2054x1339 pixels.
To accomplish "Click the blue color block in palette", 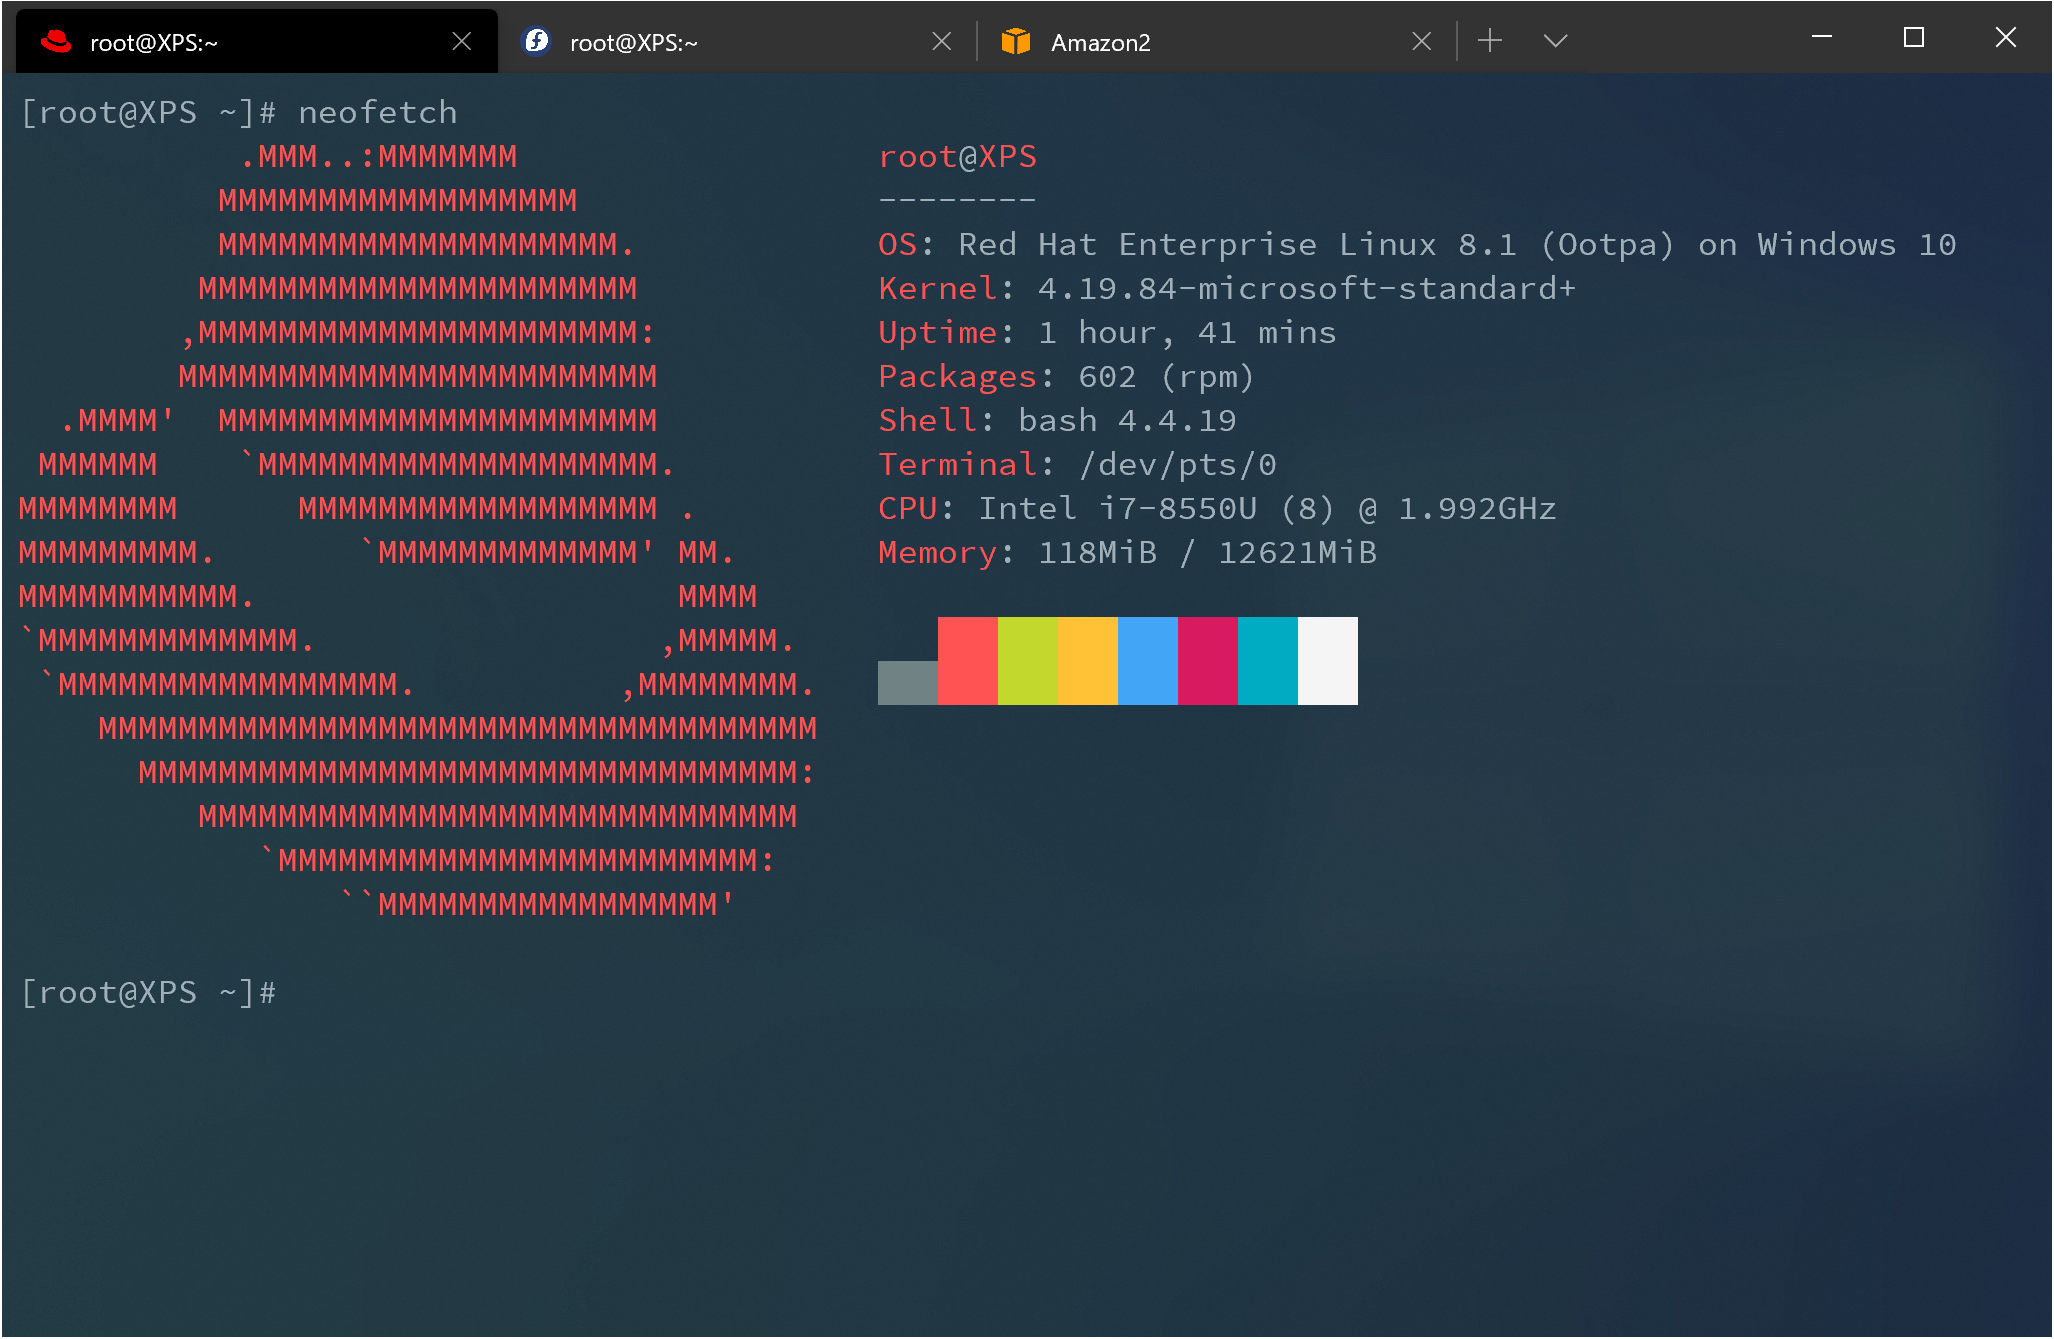I will coord(1147,660).
